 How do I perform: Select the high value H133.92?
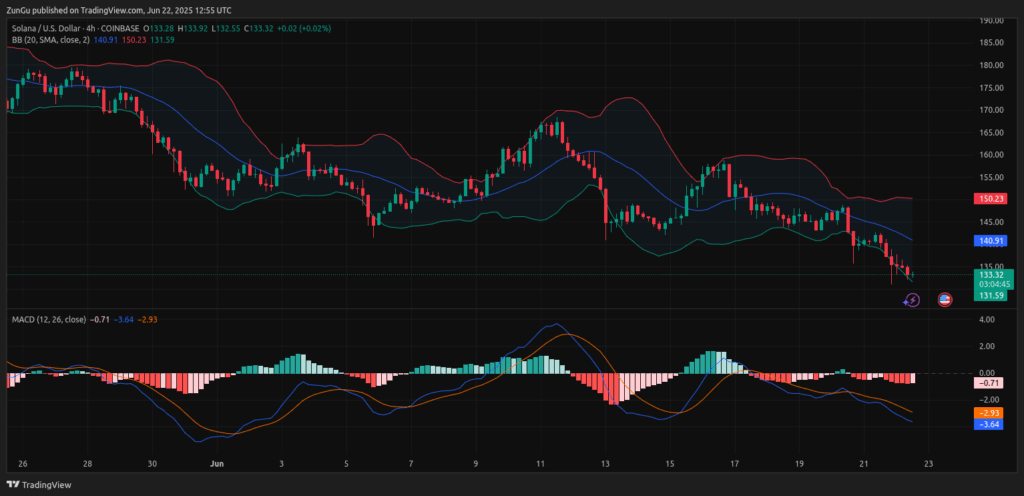[194, 29]
